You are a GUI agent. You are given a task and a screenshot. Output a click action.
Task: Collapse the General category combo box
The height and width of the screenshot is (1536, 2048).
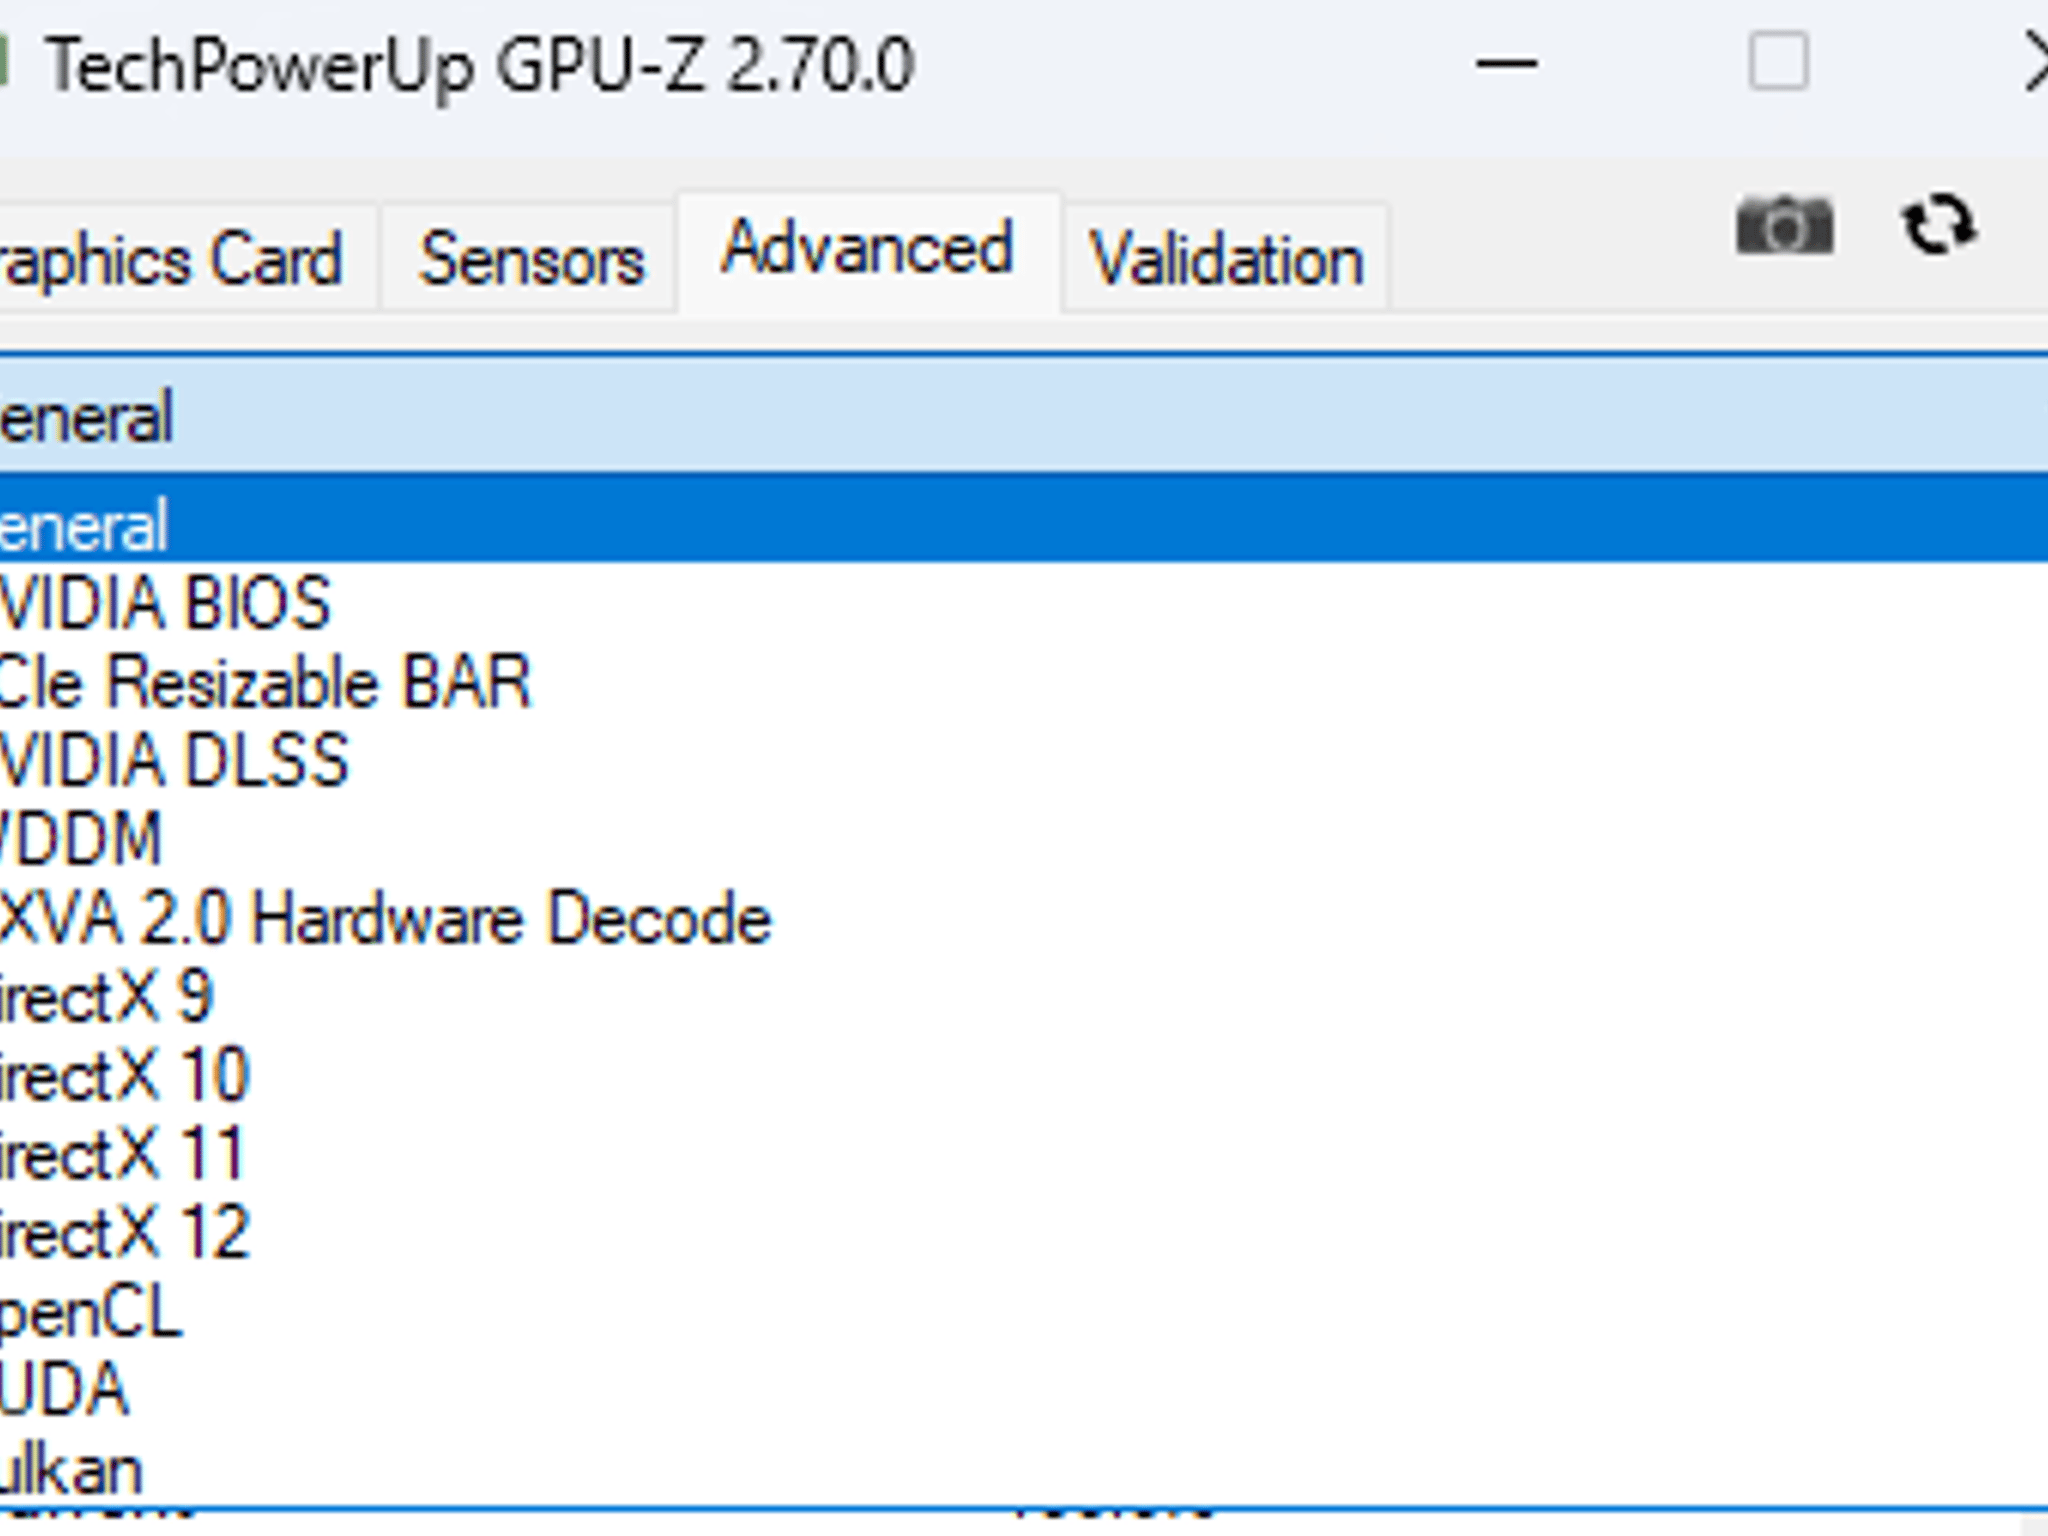[x=1024, y=415]
